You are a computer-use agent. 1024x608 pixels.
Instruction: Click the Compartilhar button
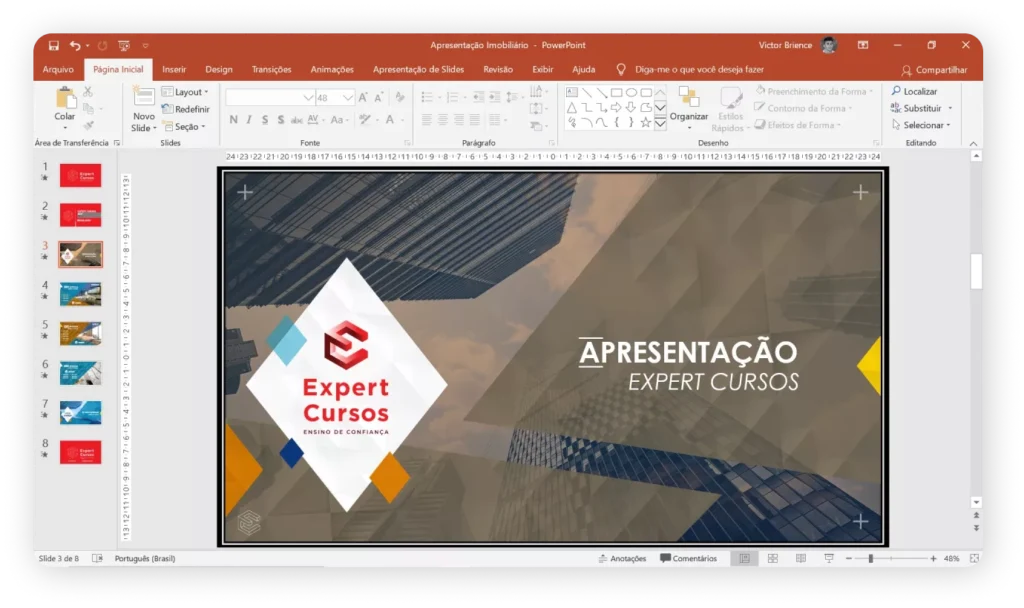point(934,70)
